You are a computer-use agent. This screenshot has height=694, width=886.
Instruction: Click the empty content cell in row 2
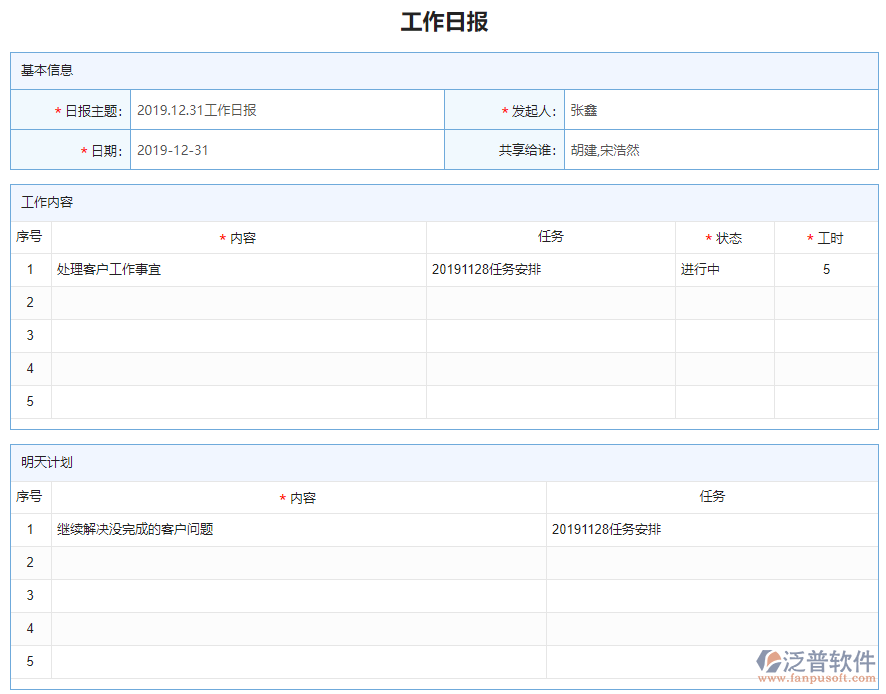pos(240,302)
